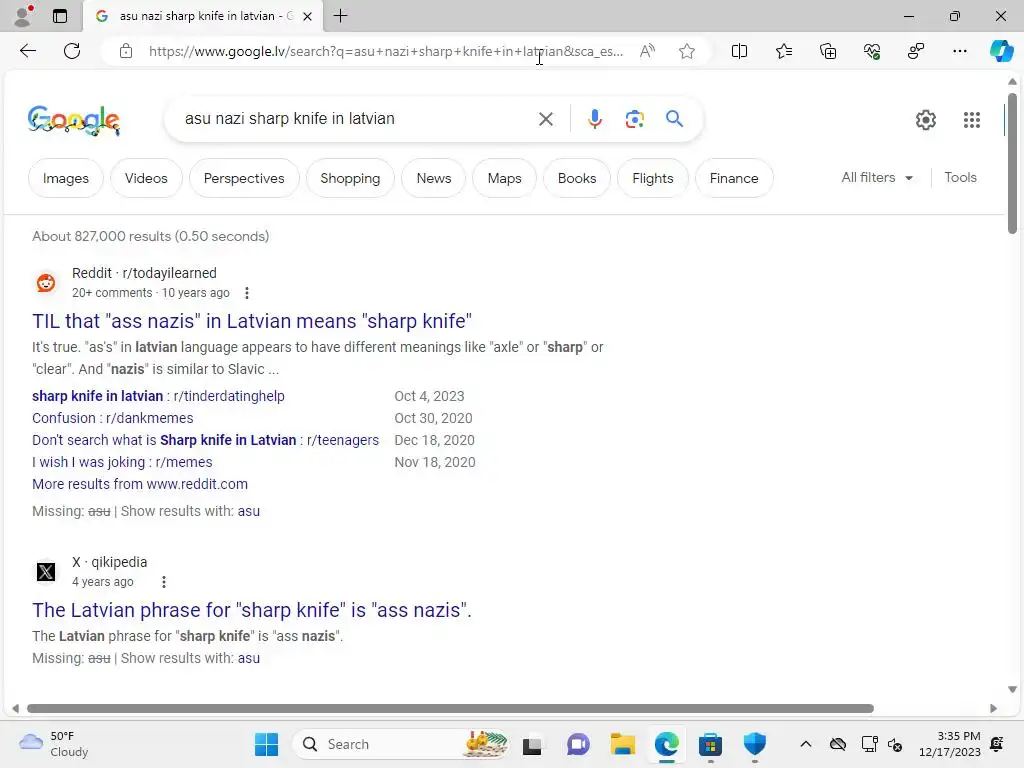Click the X site favicon

pyautogui.click(x=46, y=572)
